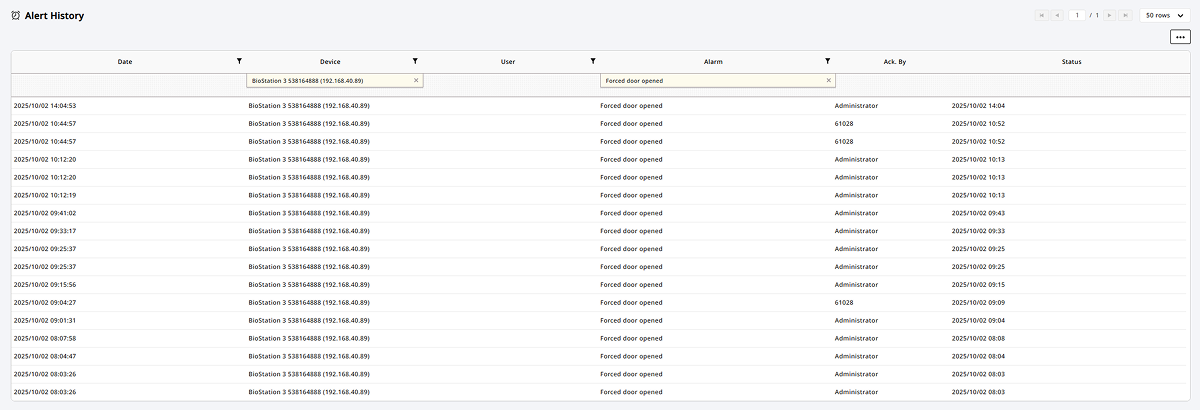Open the 14:04:53 alert's Administrator link
This screenshot has height=410, width=1200.
(856, 105)
